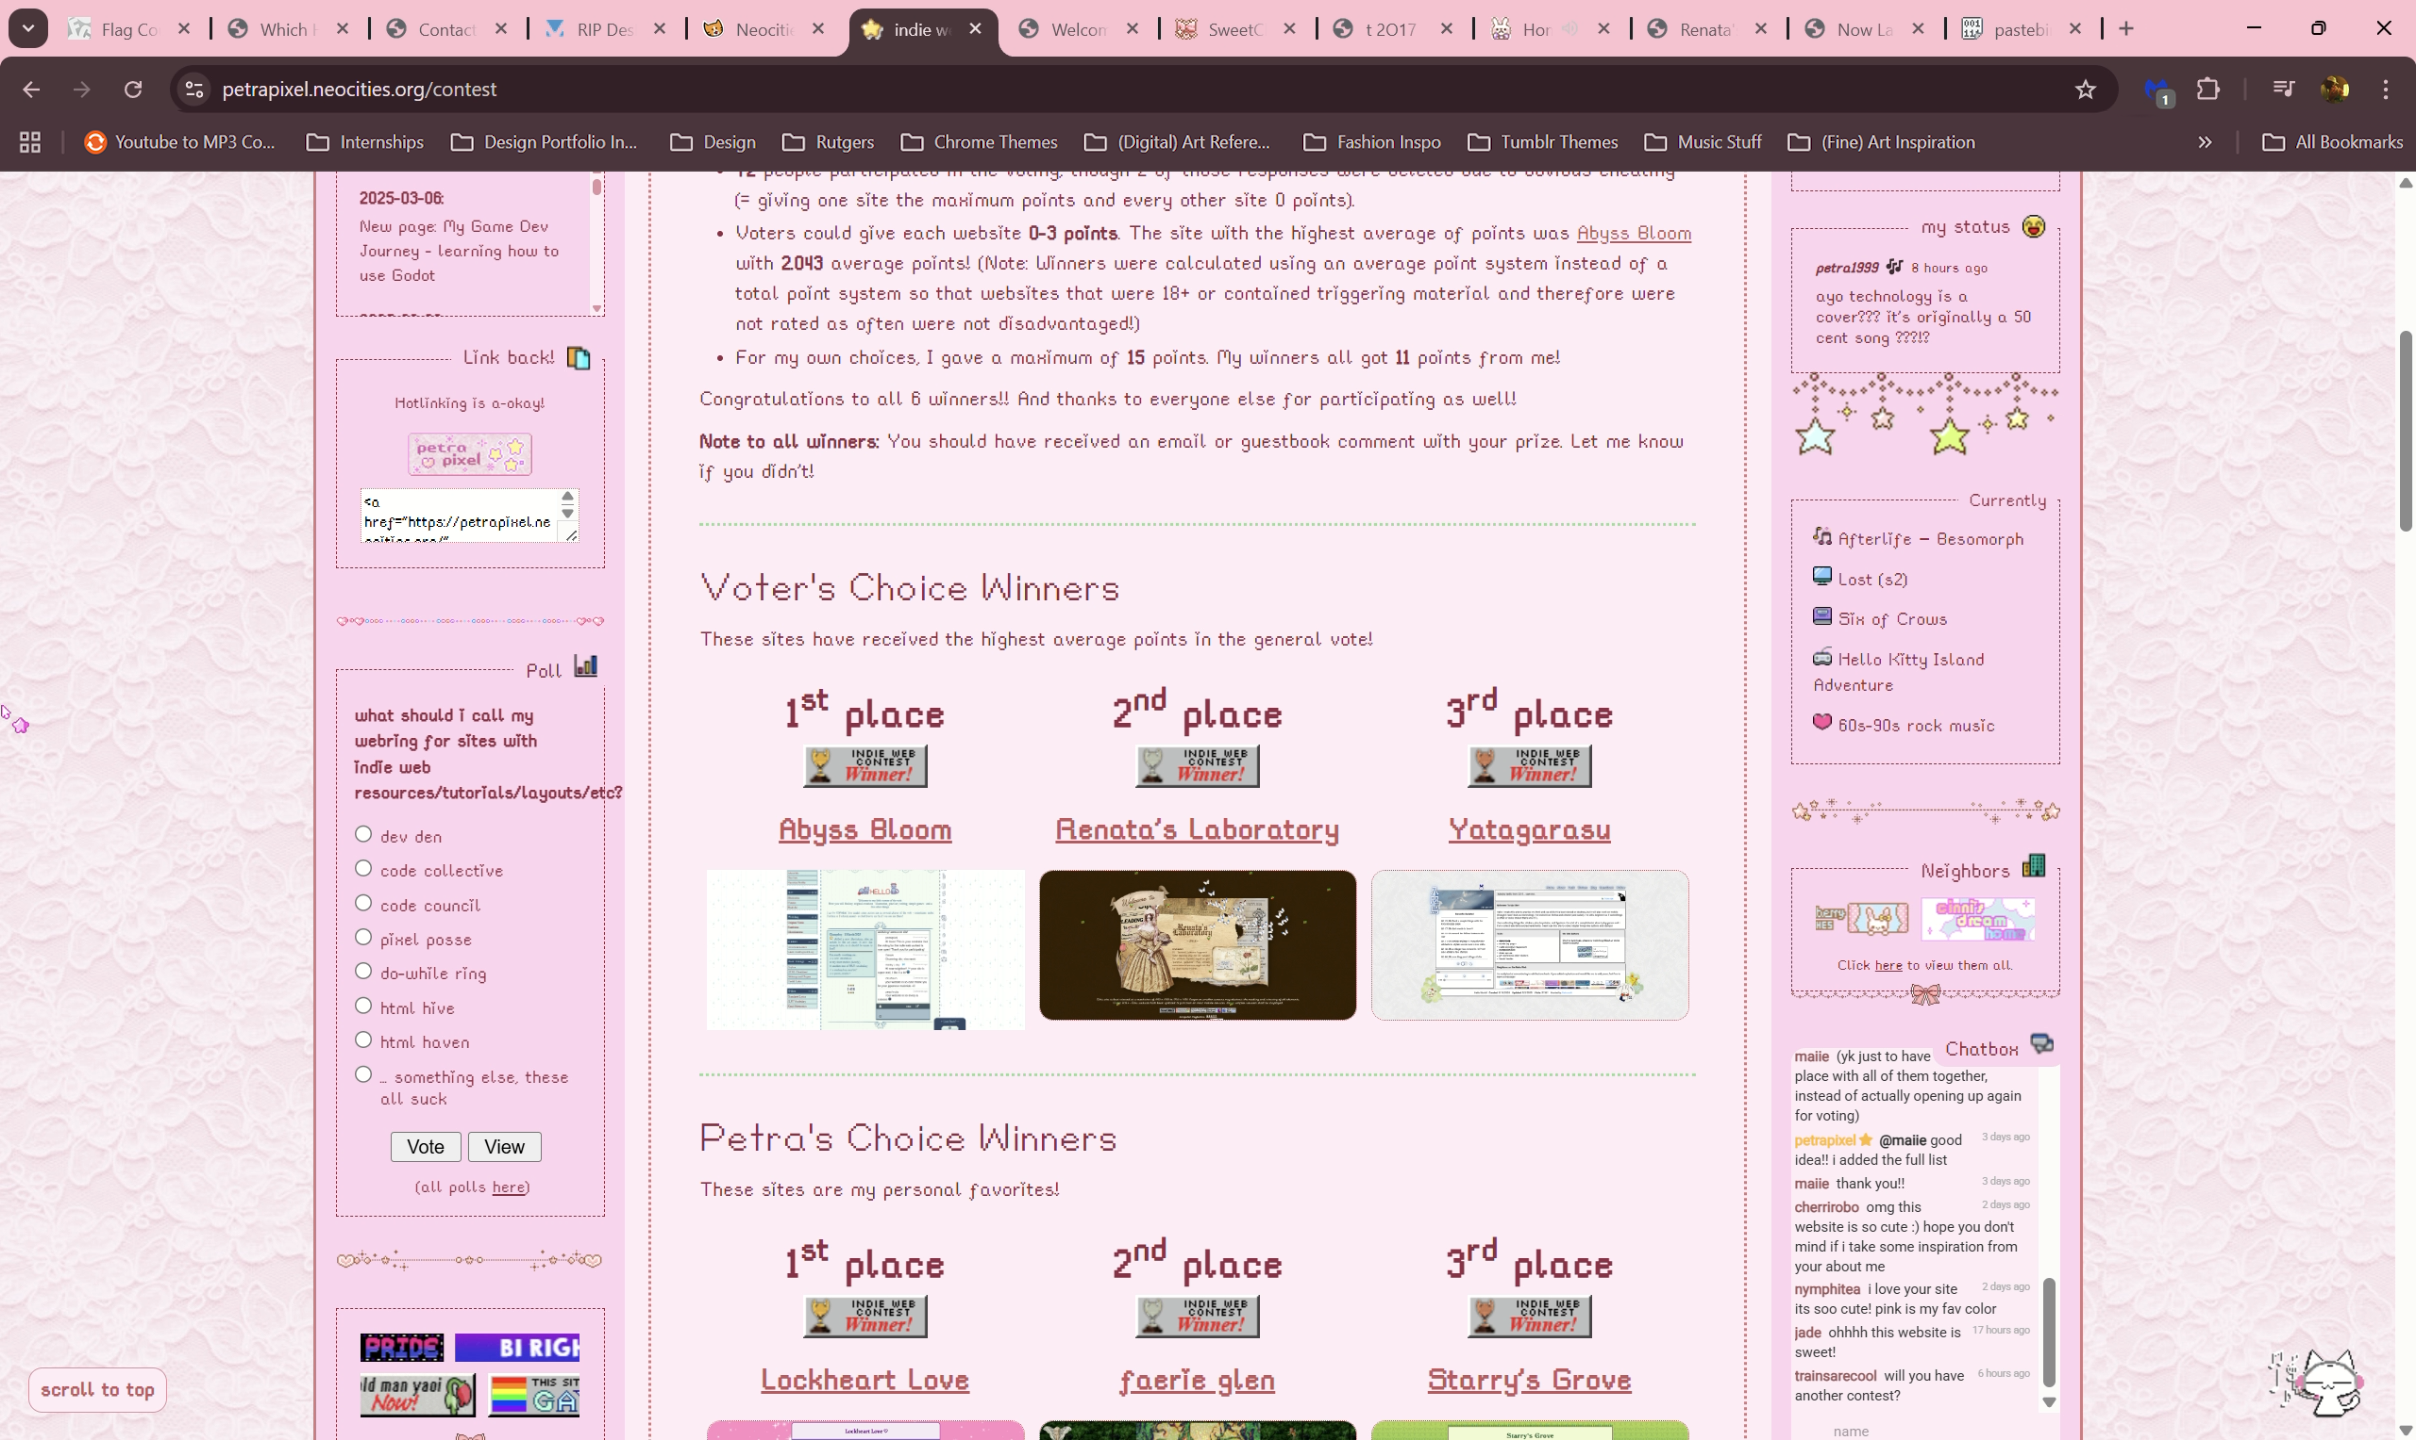Select the 'dev den' poll option
The height and width of the screenshot is (1440, 2416).
[364, 834]
